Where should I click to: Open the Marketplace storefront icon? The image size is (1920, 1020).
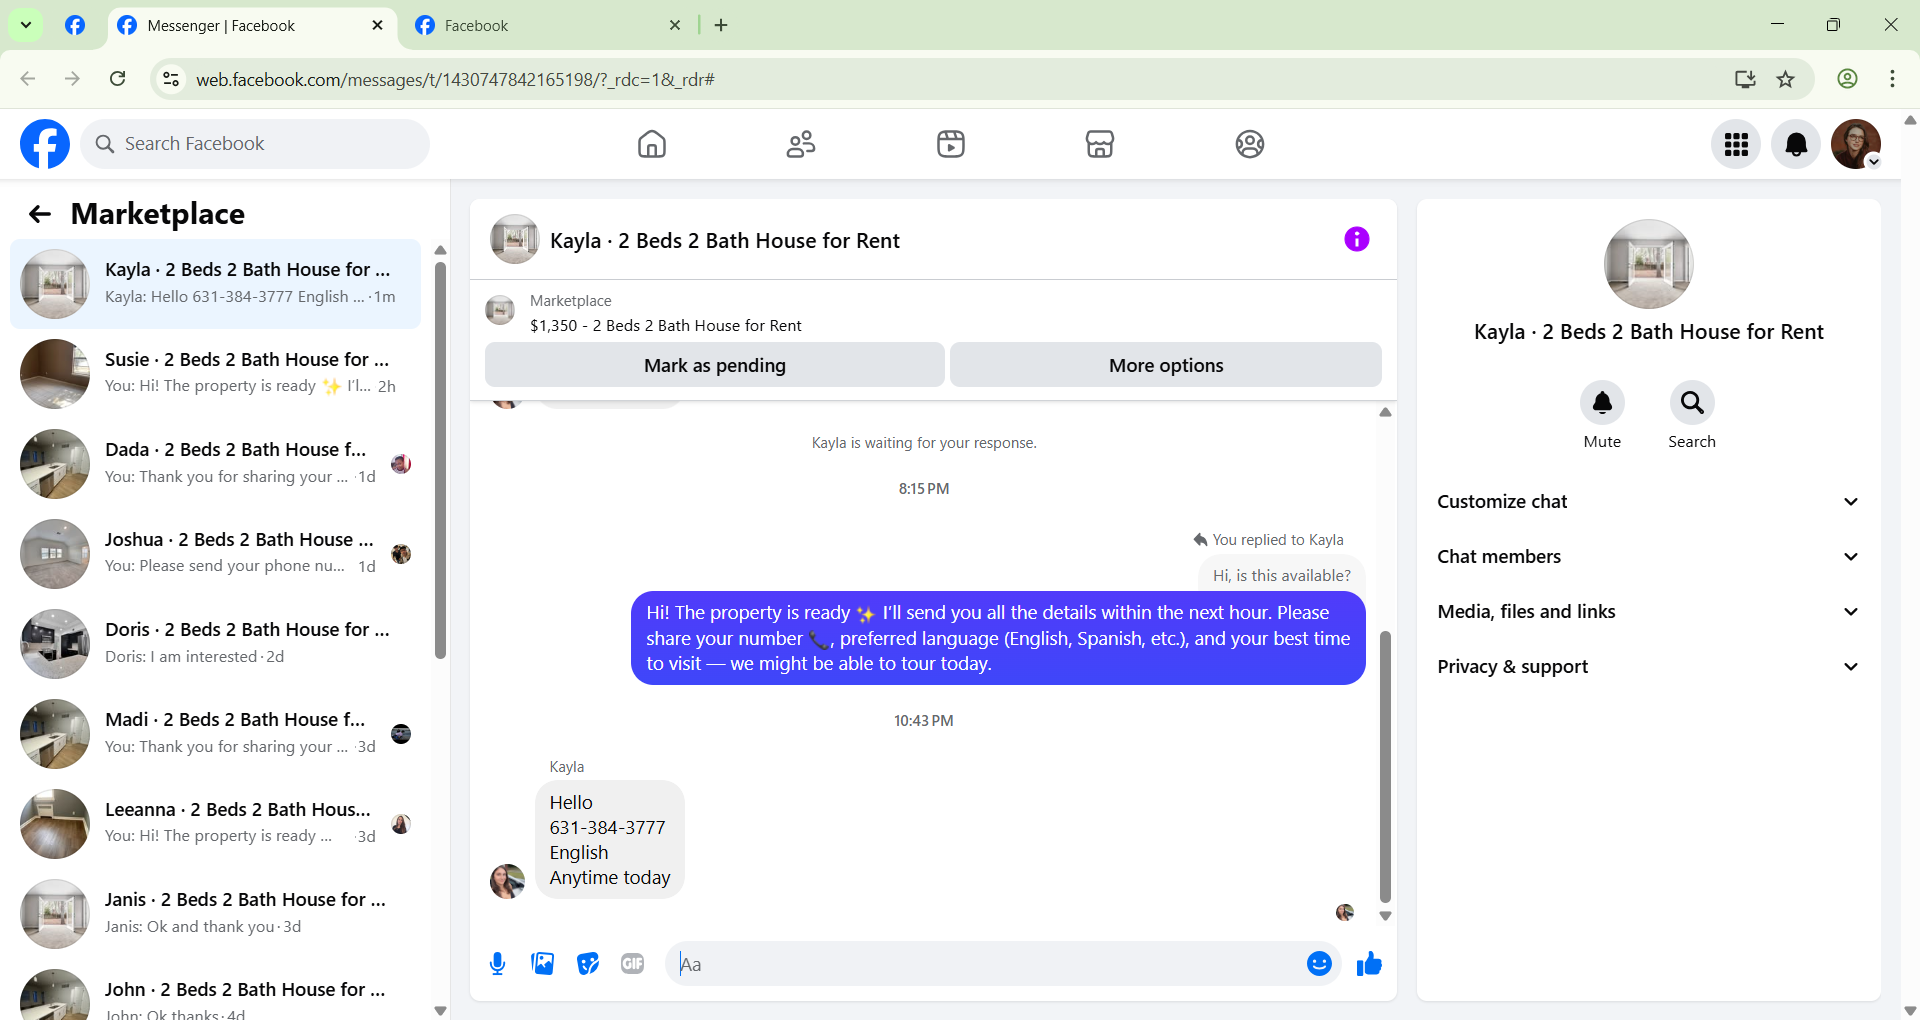coord(1100,144)
